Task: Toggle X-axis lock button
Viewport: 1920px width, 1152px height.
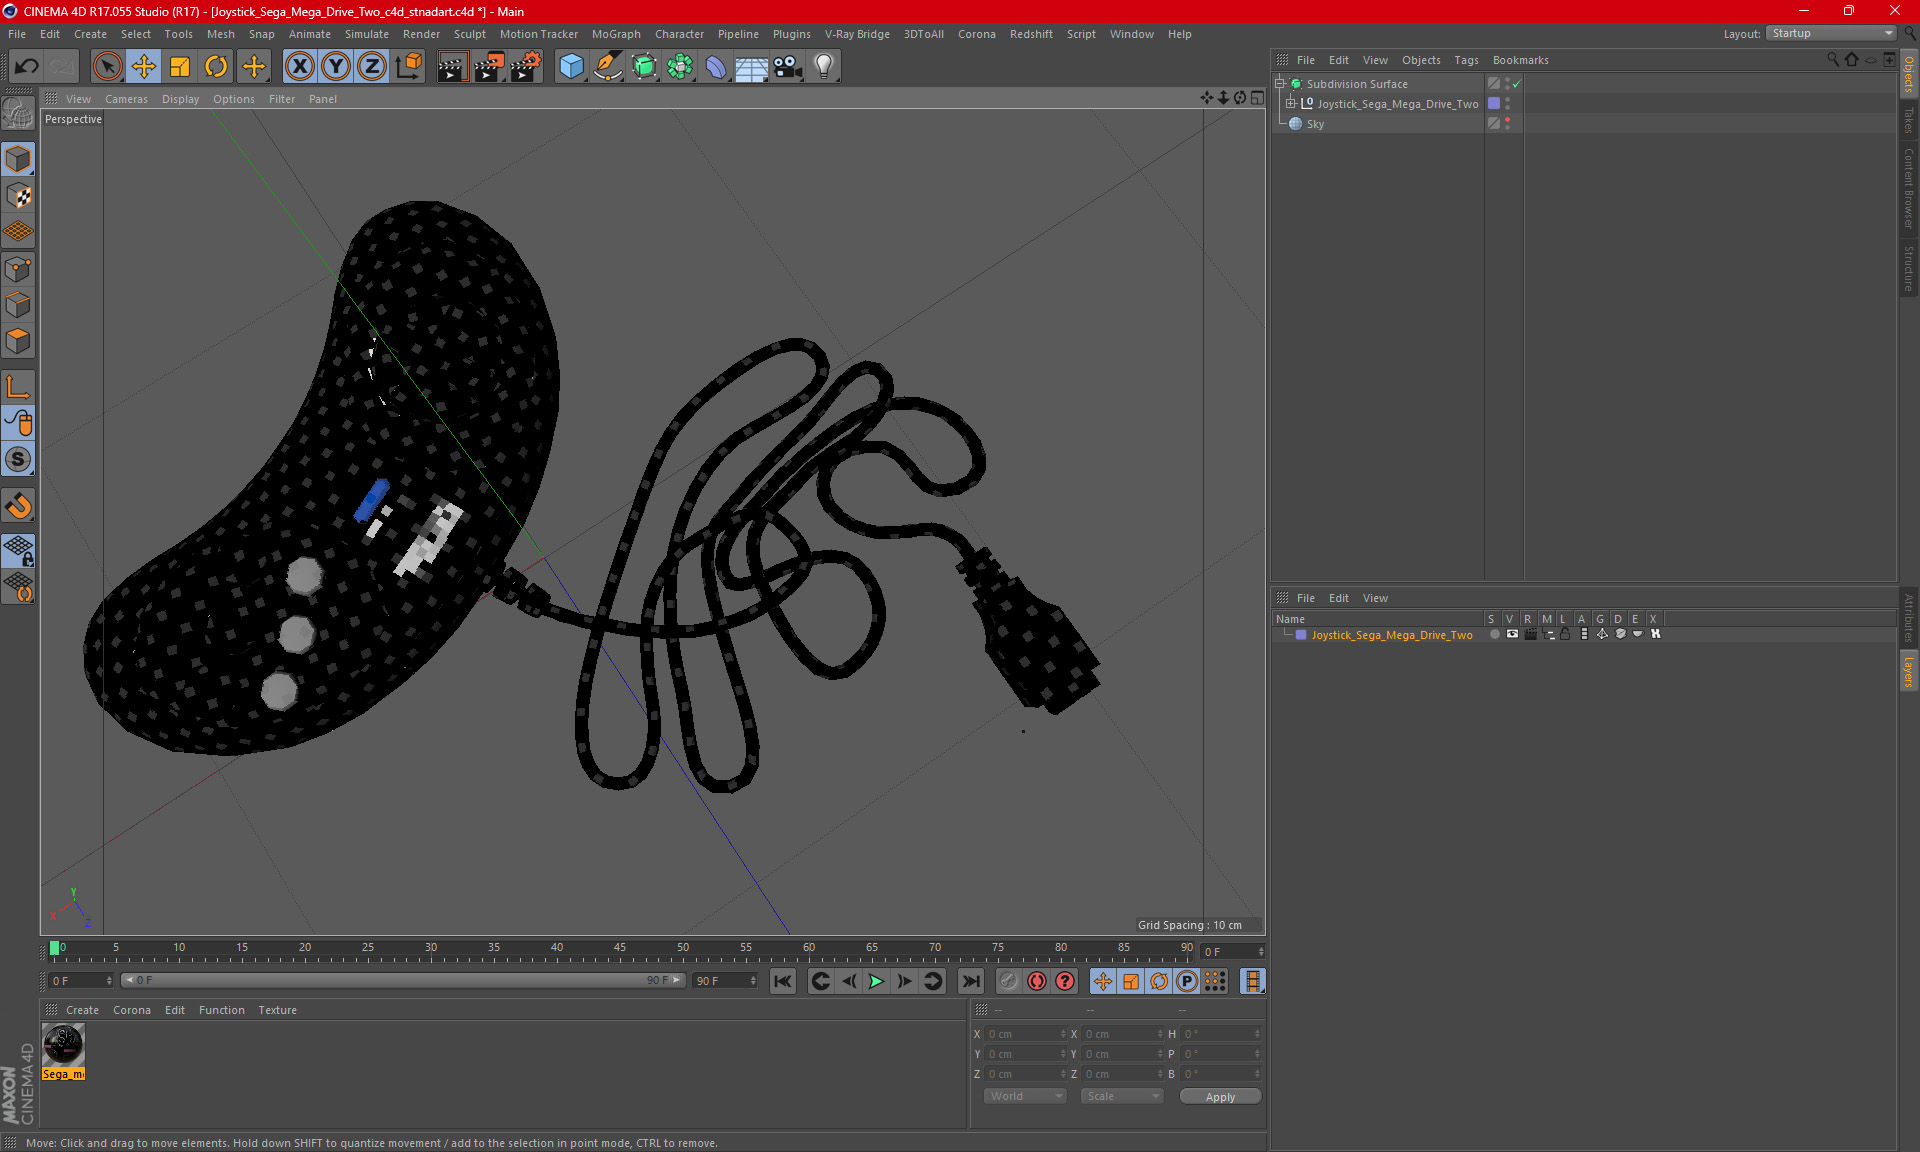Action: coord(299,67)
